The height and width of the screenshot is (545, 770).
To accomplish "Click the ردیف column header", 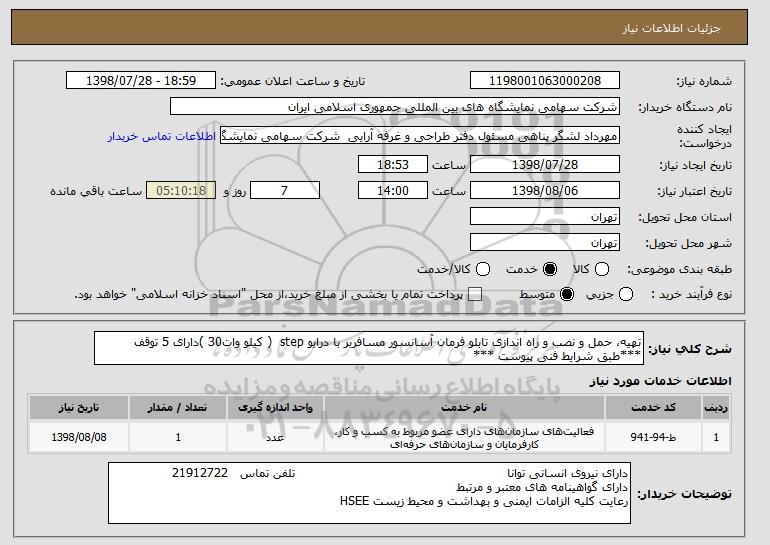I will tap(716, 408).
